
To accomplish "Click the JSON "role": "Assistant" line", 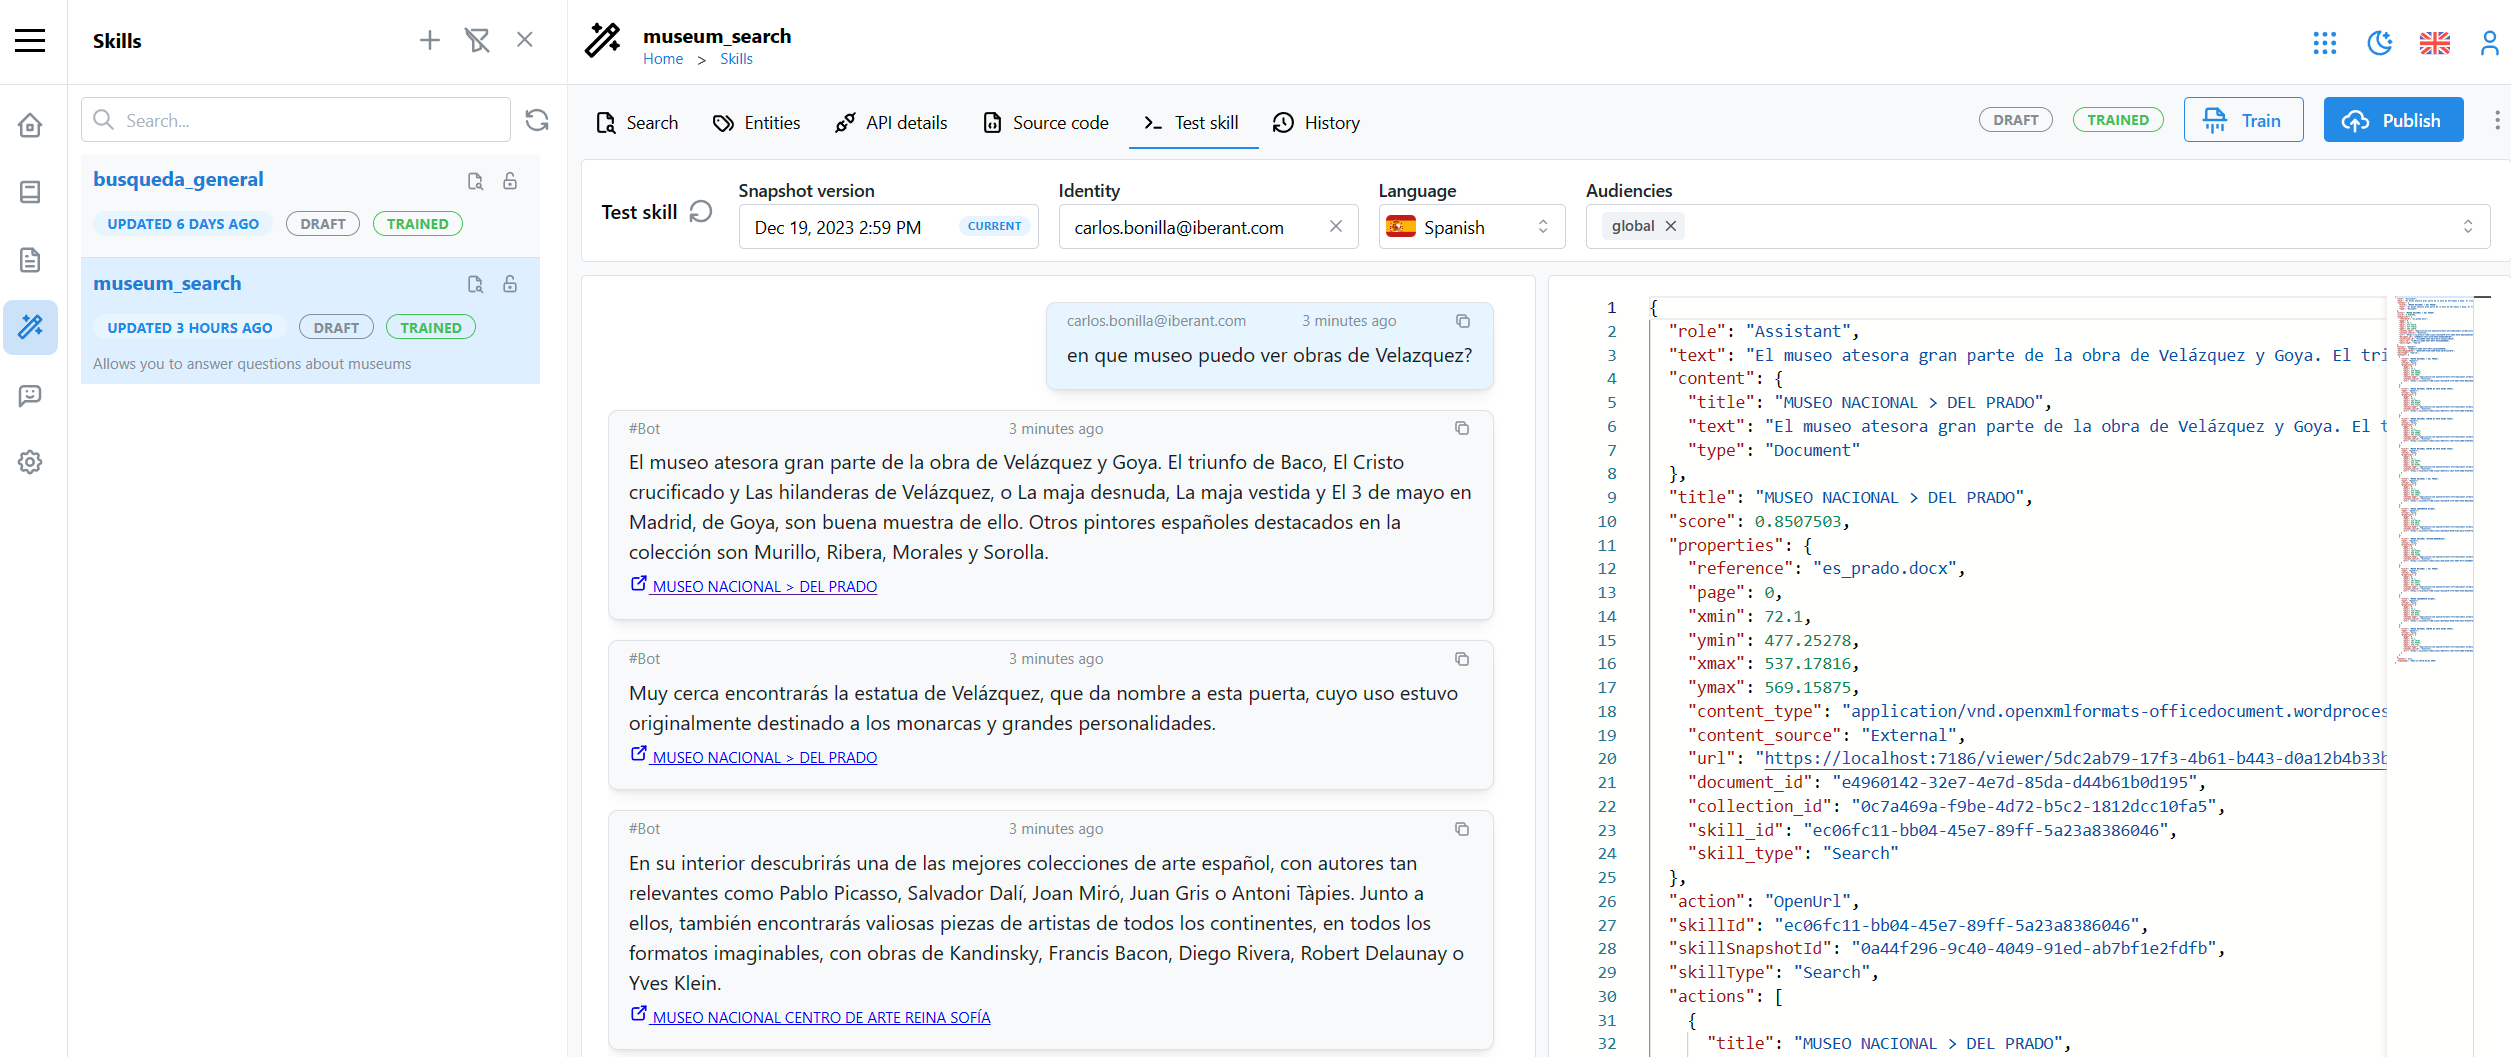I will point(1764,331).
